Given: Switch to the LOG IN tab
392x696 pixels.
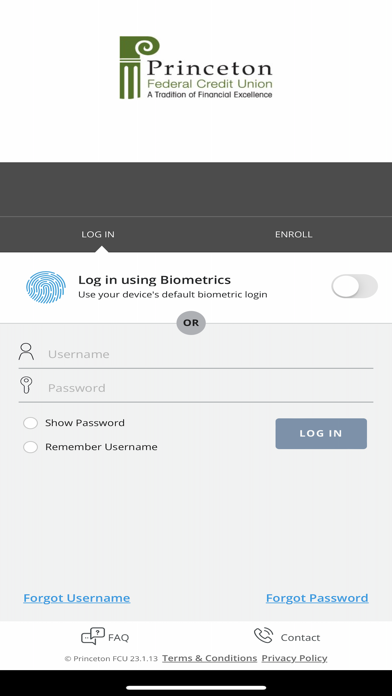Looking at the screenshot, I should click(x=98, y=234).
